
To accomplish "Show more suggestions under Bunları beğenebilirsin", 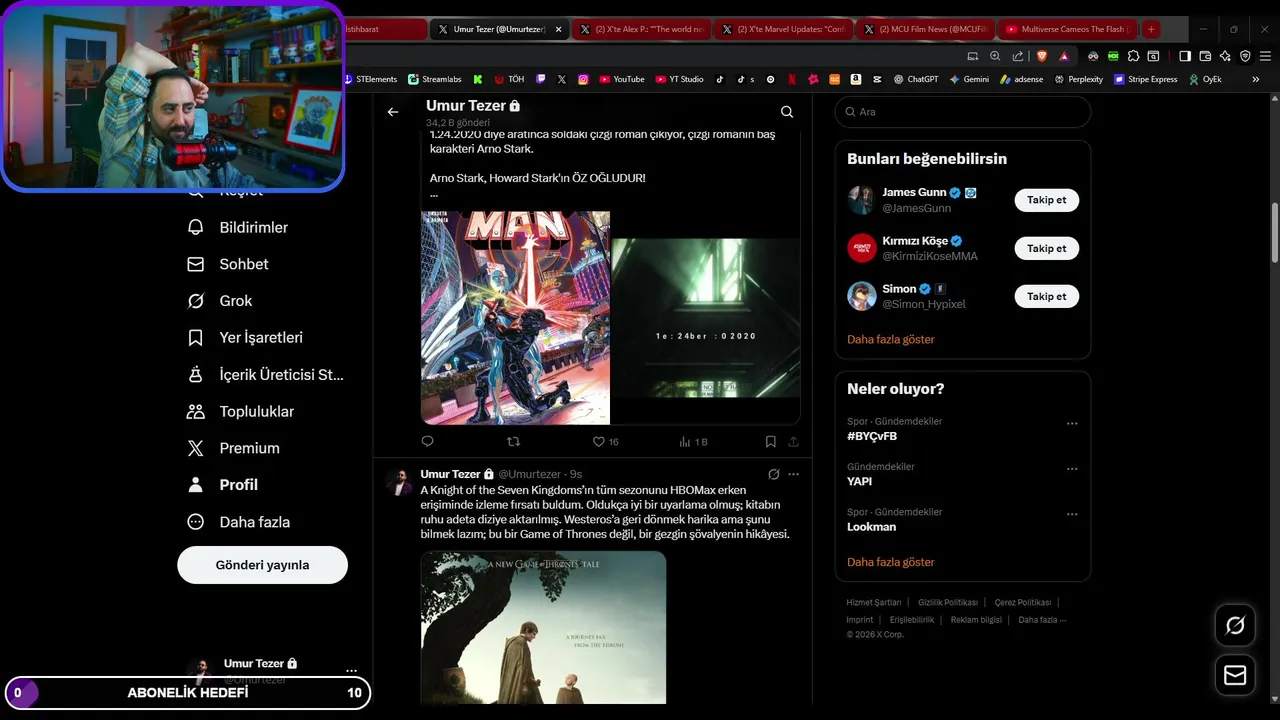I will pyautogui.click(x=890, y=340).
